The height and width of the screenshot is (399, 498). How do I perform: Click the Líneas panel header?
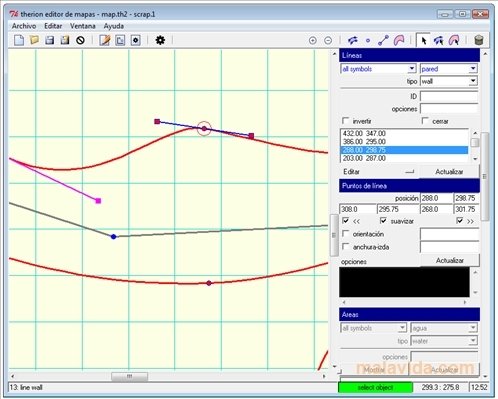click(409, 55)
